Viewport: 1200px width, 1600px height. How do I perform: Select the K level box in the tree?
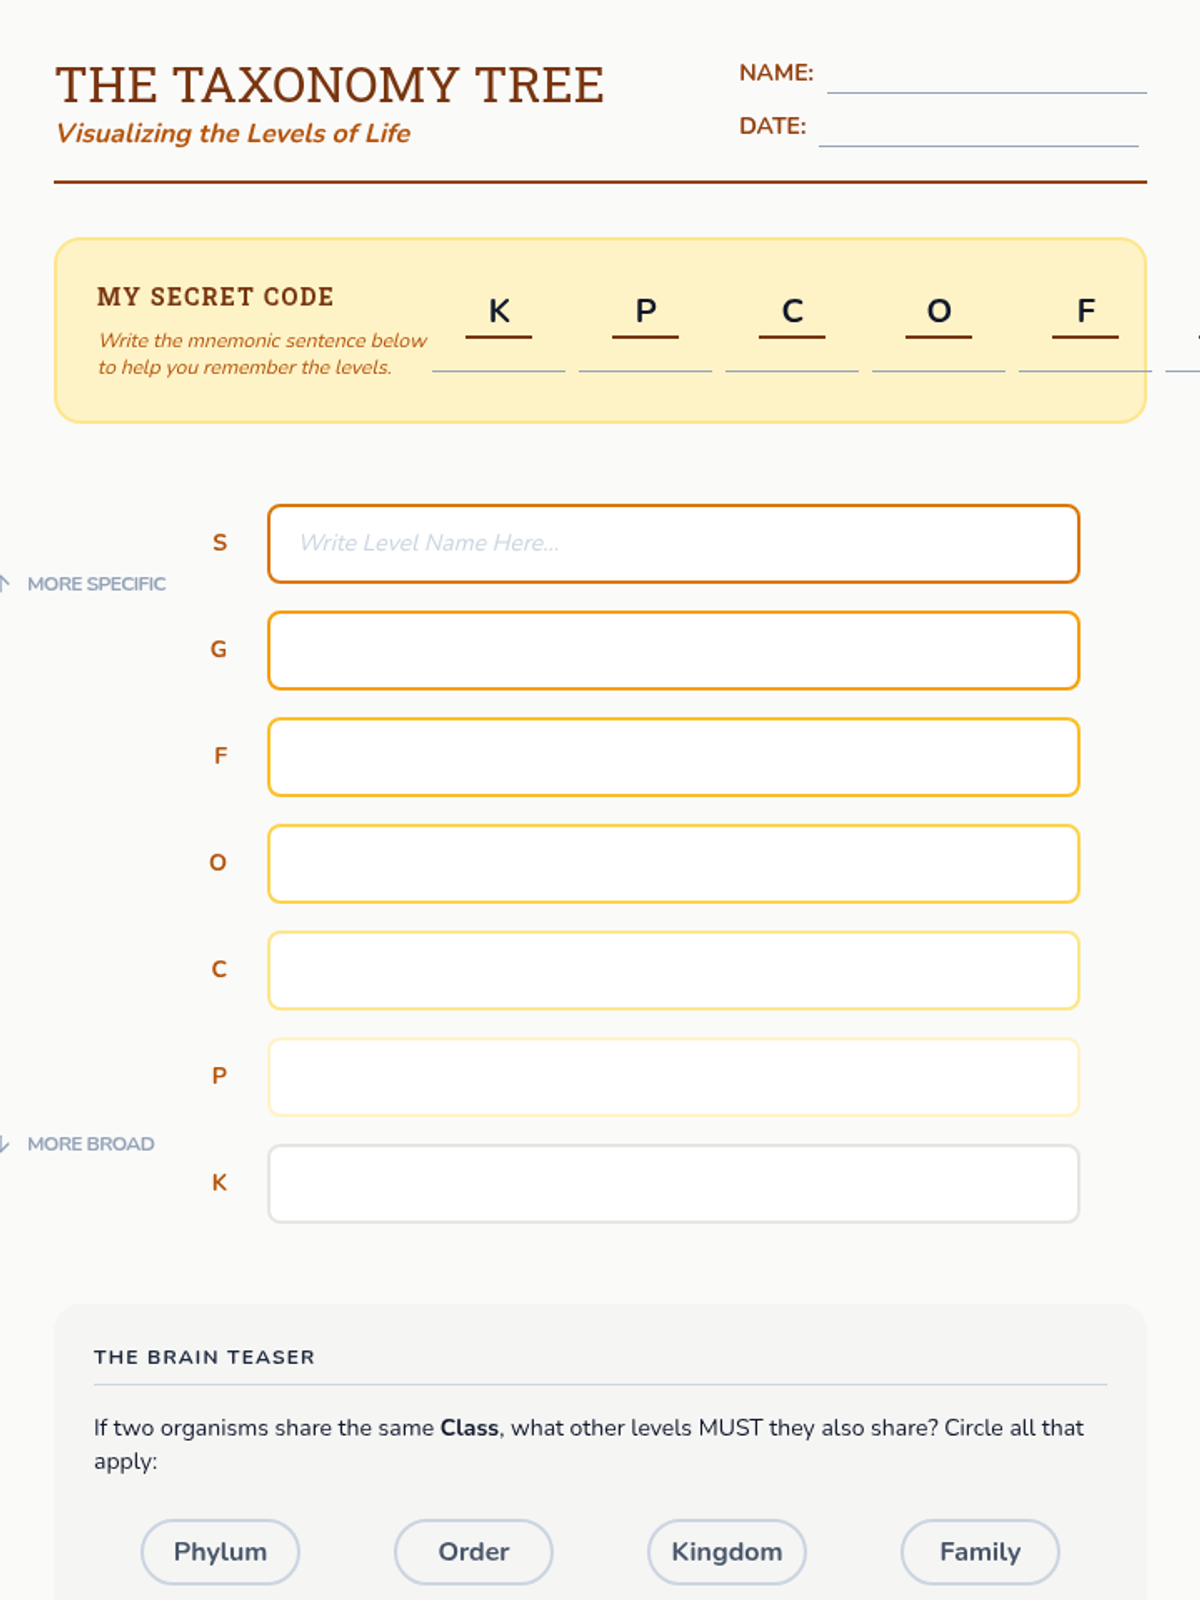coord(673,1184)
